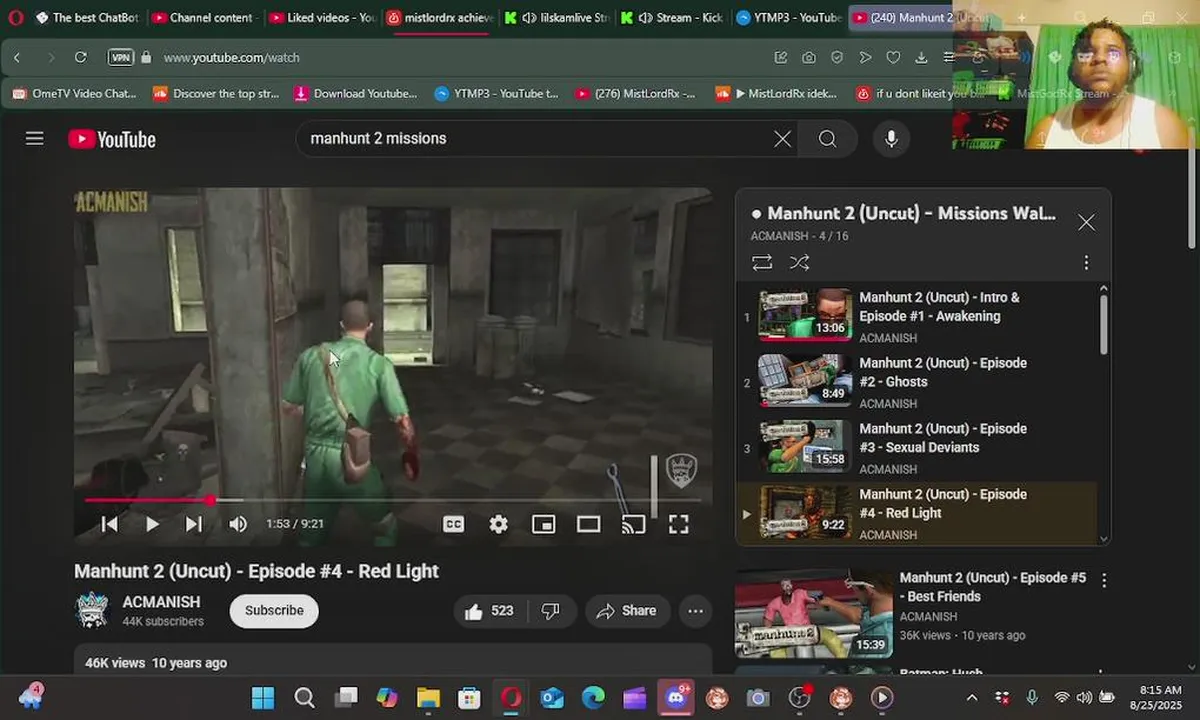Switch to Liked videos tab
The image size is (1200, 720).
point(322,18)
